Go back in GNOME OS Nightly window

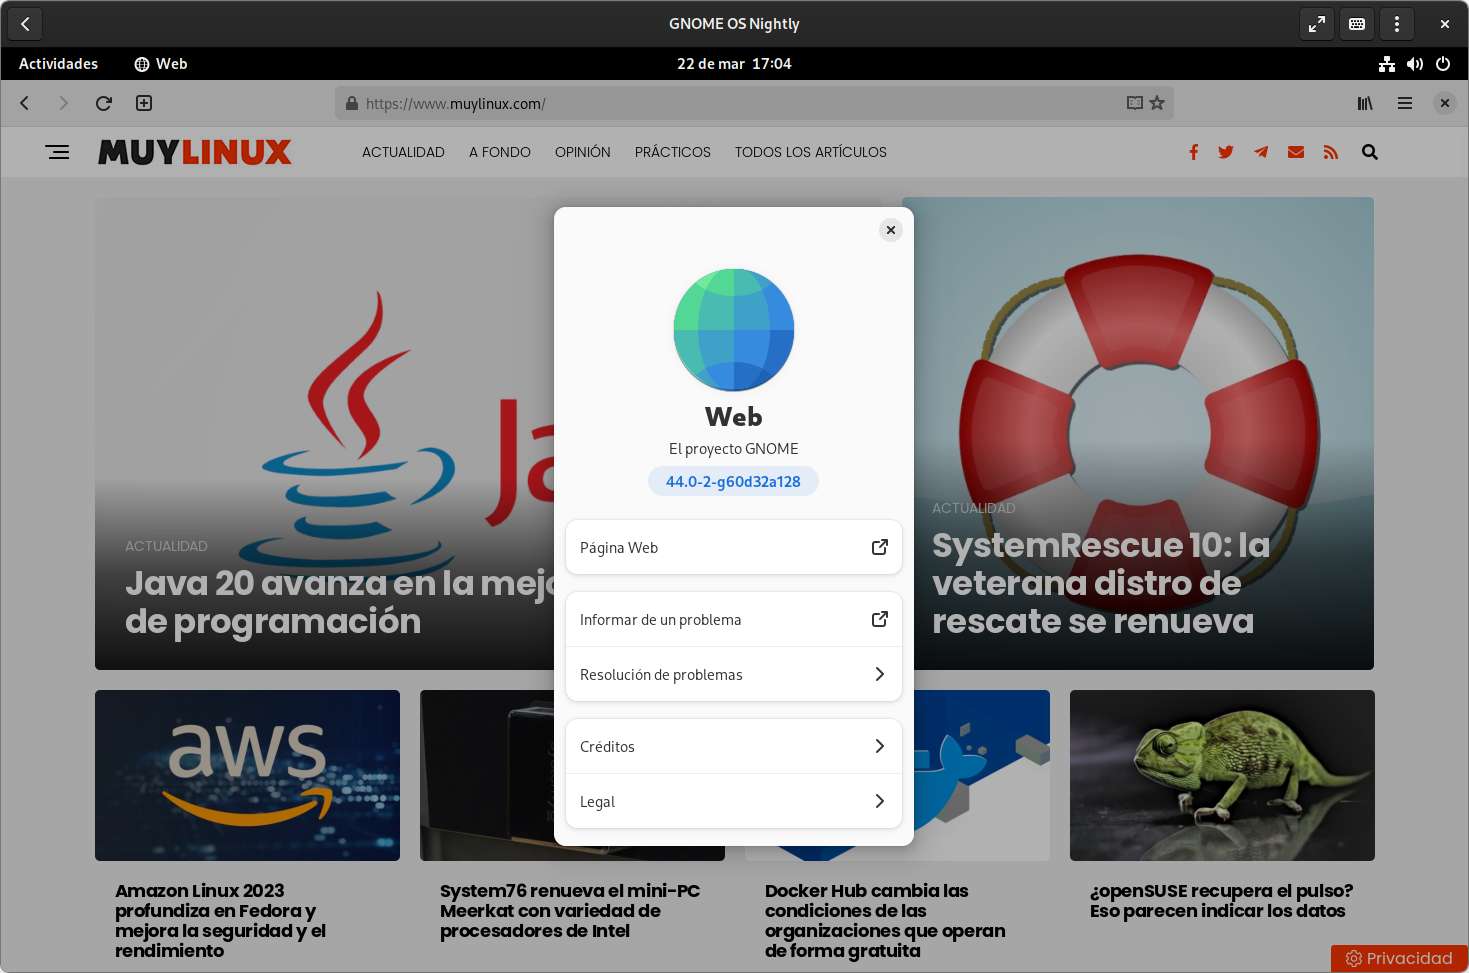[x=26, y=24]
